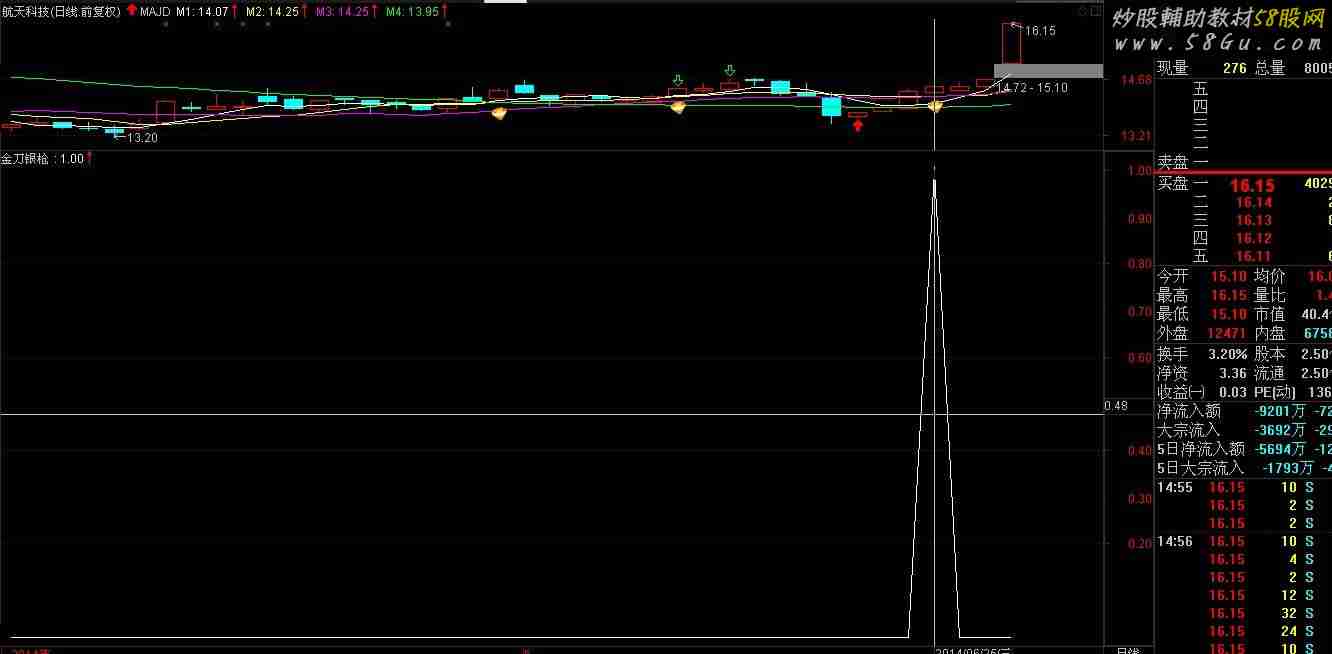Screen dimensions: 1332x654
Task: Click the purple M3: 14.25 value
Action: tap(342, 11)
